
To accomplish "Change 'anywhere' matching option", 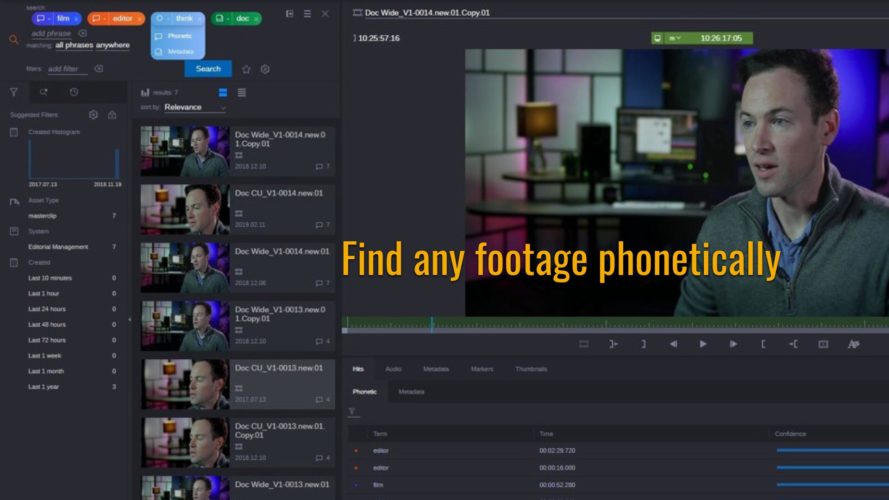I will [x=113, y=45].
